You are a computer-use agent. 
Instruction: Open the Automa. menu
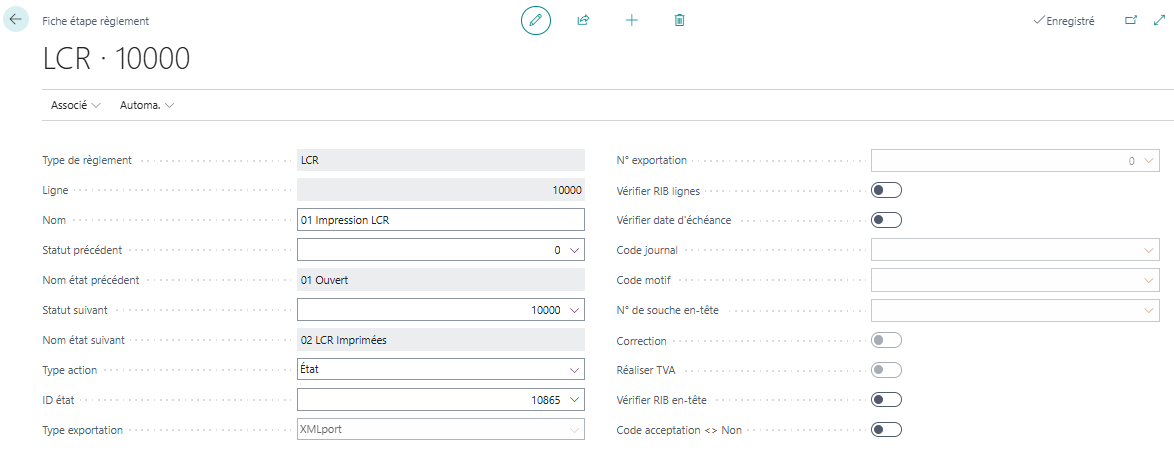coord(146,105)
